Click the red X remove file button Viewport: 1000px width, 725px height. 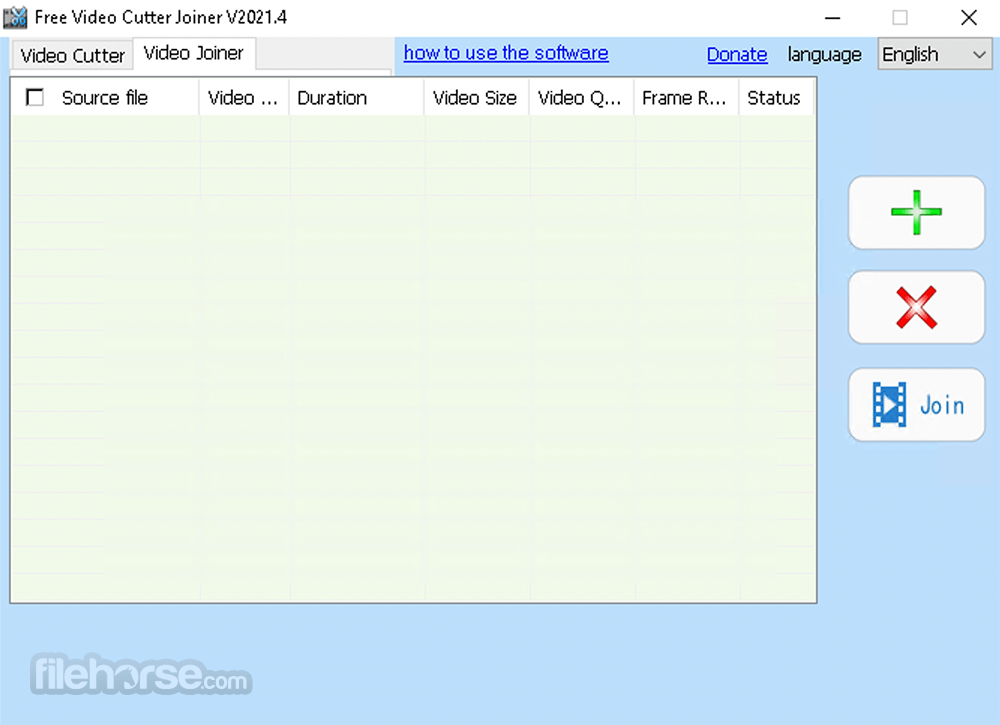click(x=916, y=307)
